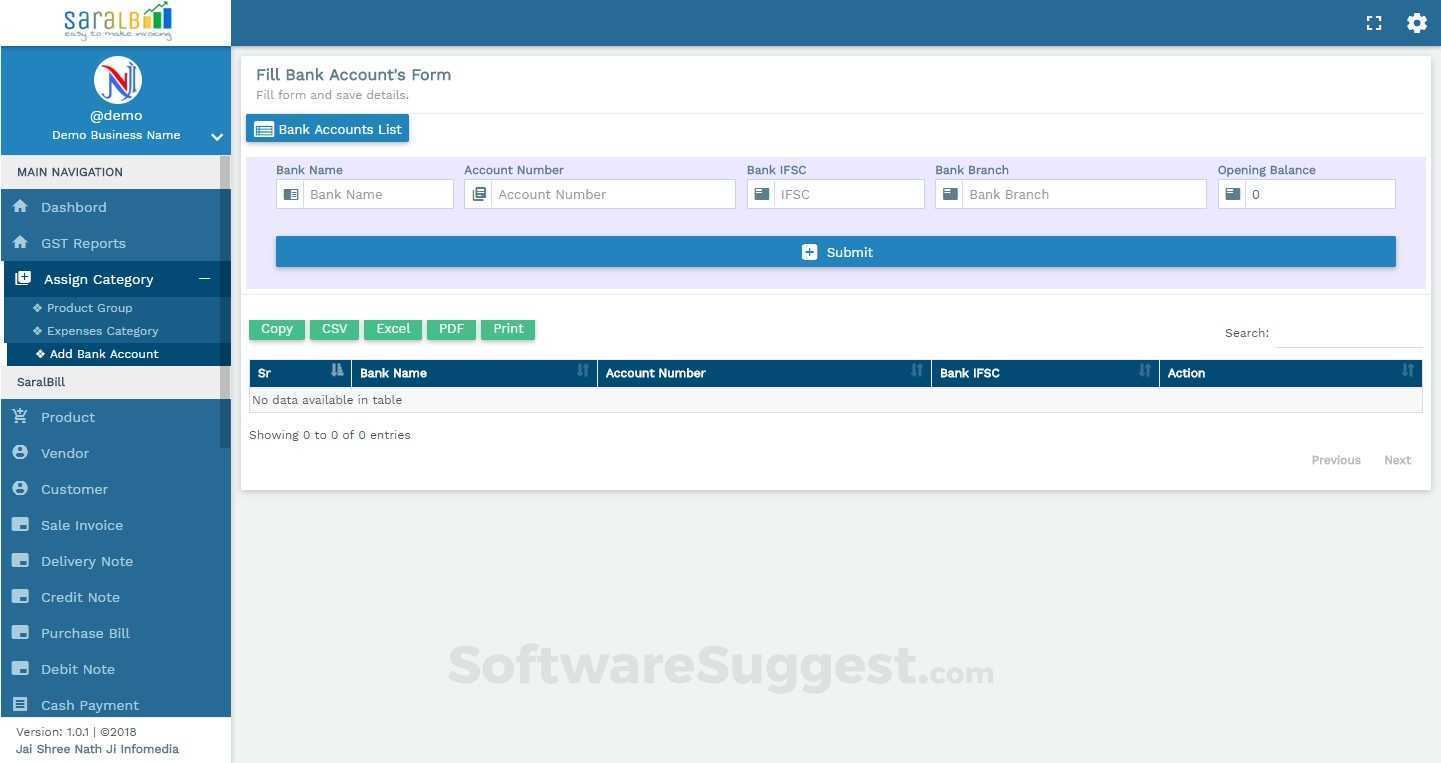Click the Dashbord home icon
Screen dimensions: 1441x763
tap(20, 206)
